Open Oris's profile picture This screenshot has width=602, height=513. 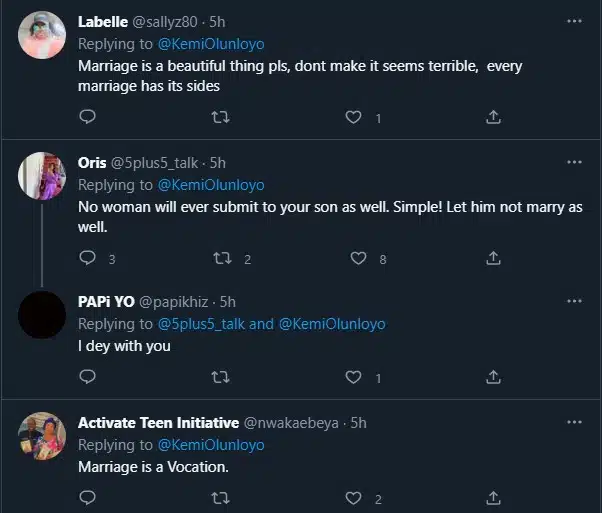pyautogui.click(x=43, y=176)
